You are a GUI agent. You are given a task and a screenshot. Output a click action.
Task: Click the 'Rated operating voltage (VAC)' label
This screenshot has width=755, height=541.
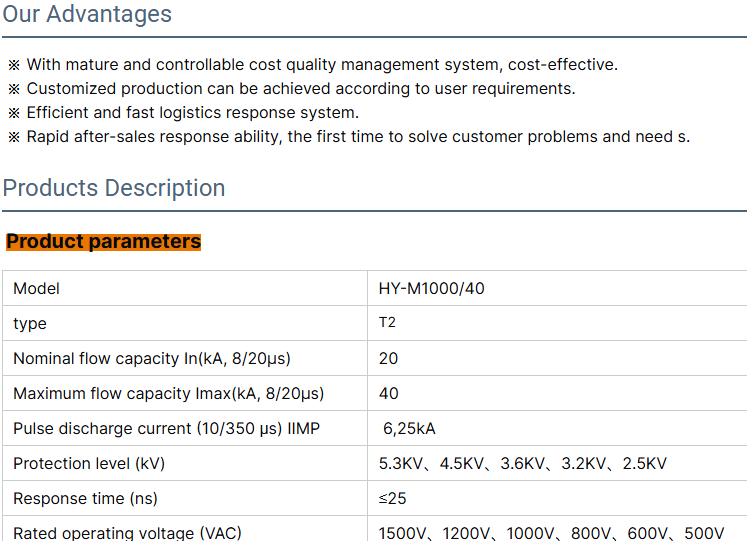(127, 533)
